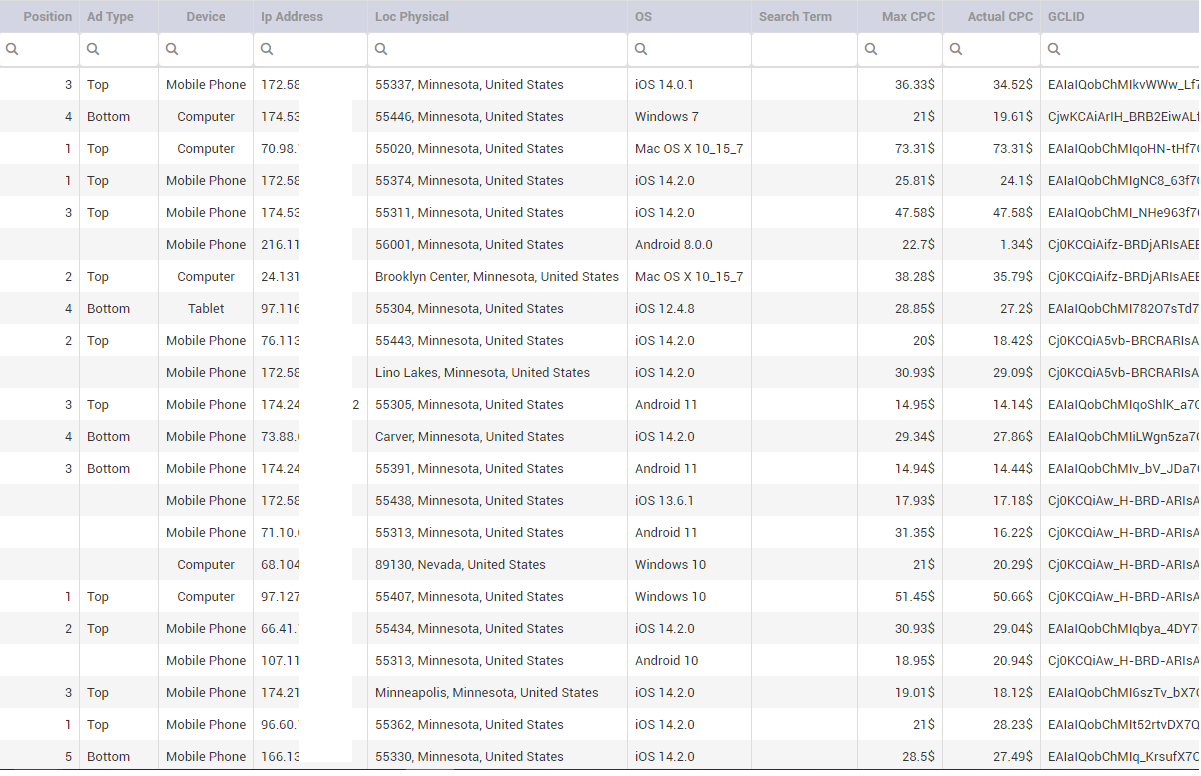Click the Ad Type filter magnifier icon
The image size is (1201, 776).
93,49
